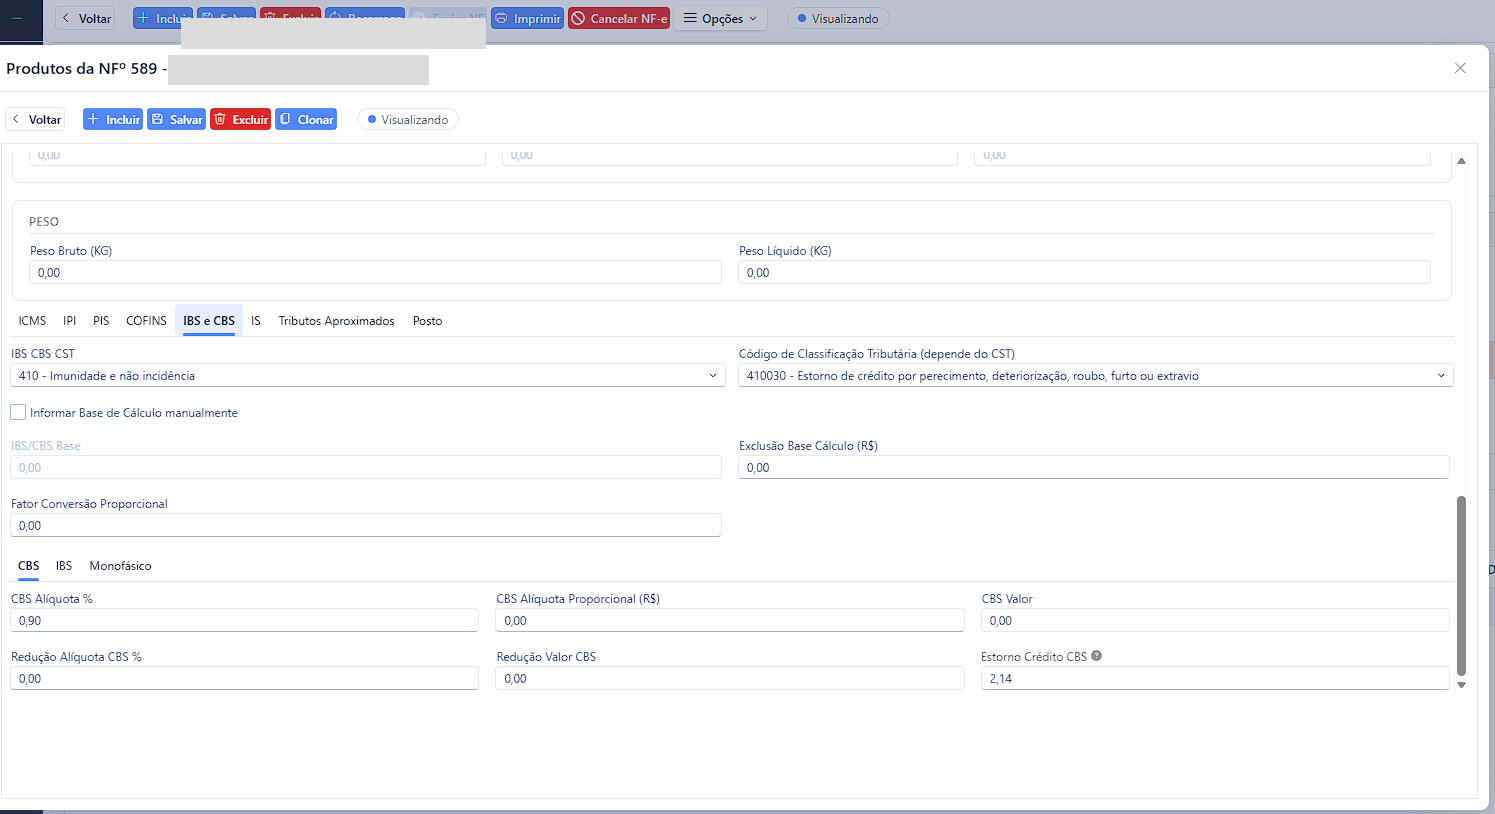The image size is (1495, 814).
Task: Delete the product using the Excluir button
Action: click(x=240, y=119)
